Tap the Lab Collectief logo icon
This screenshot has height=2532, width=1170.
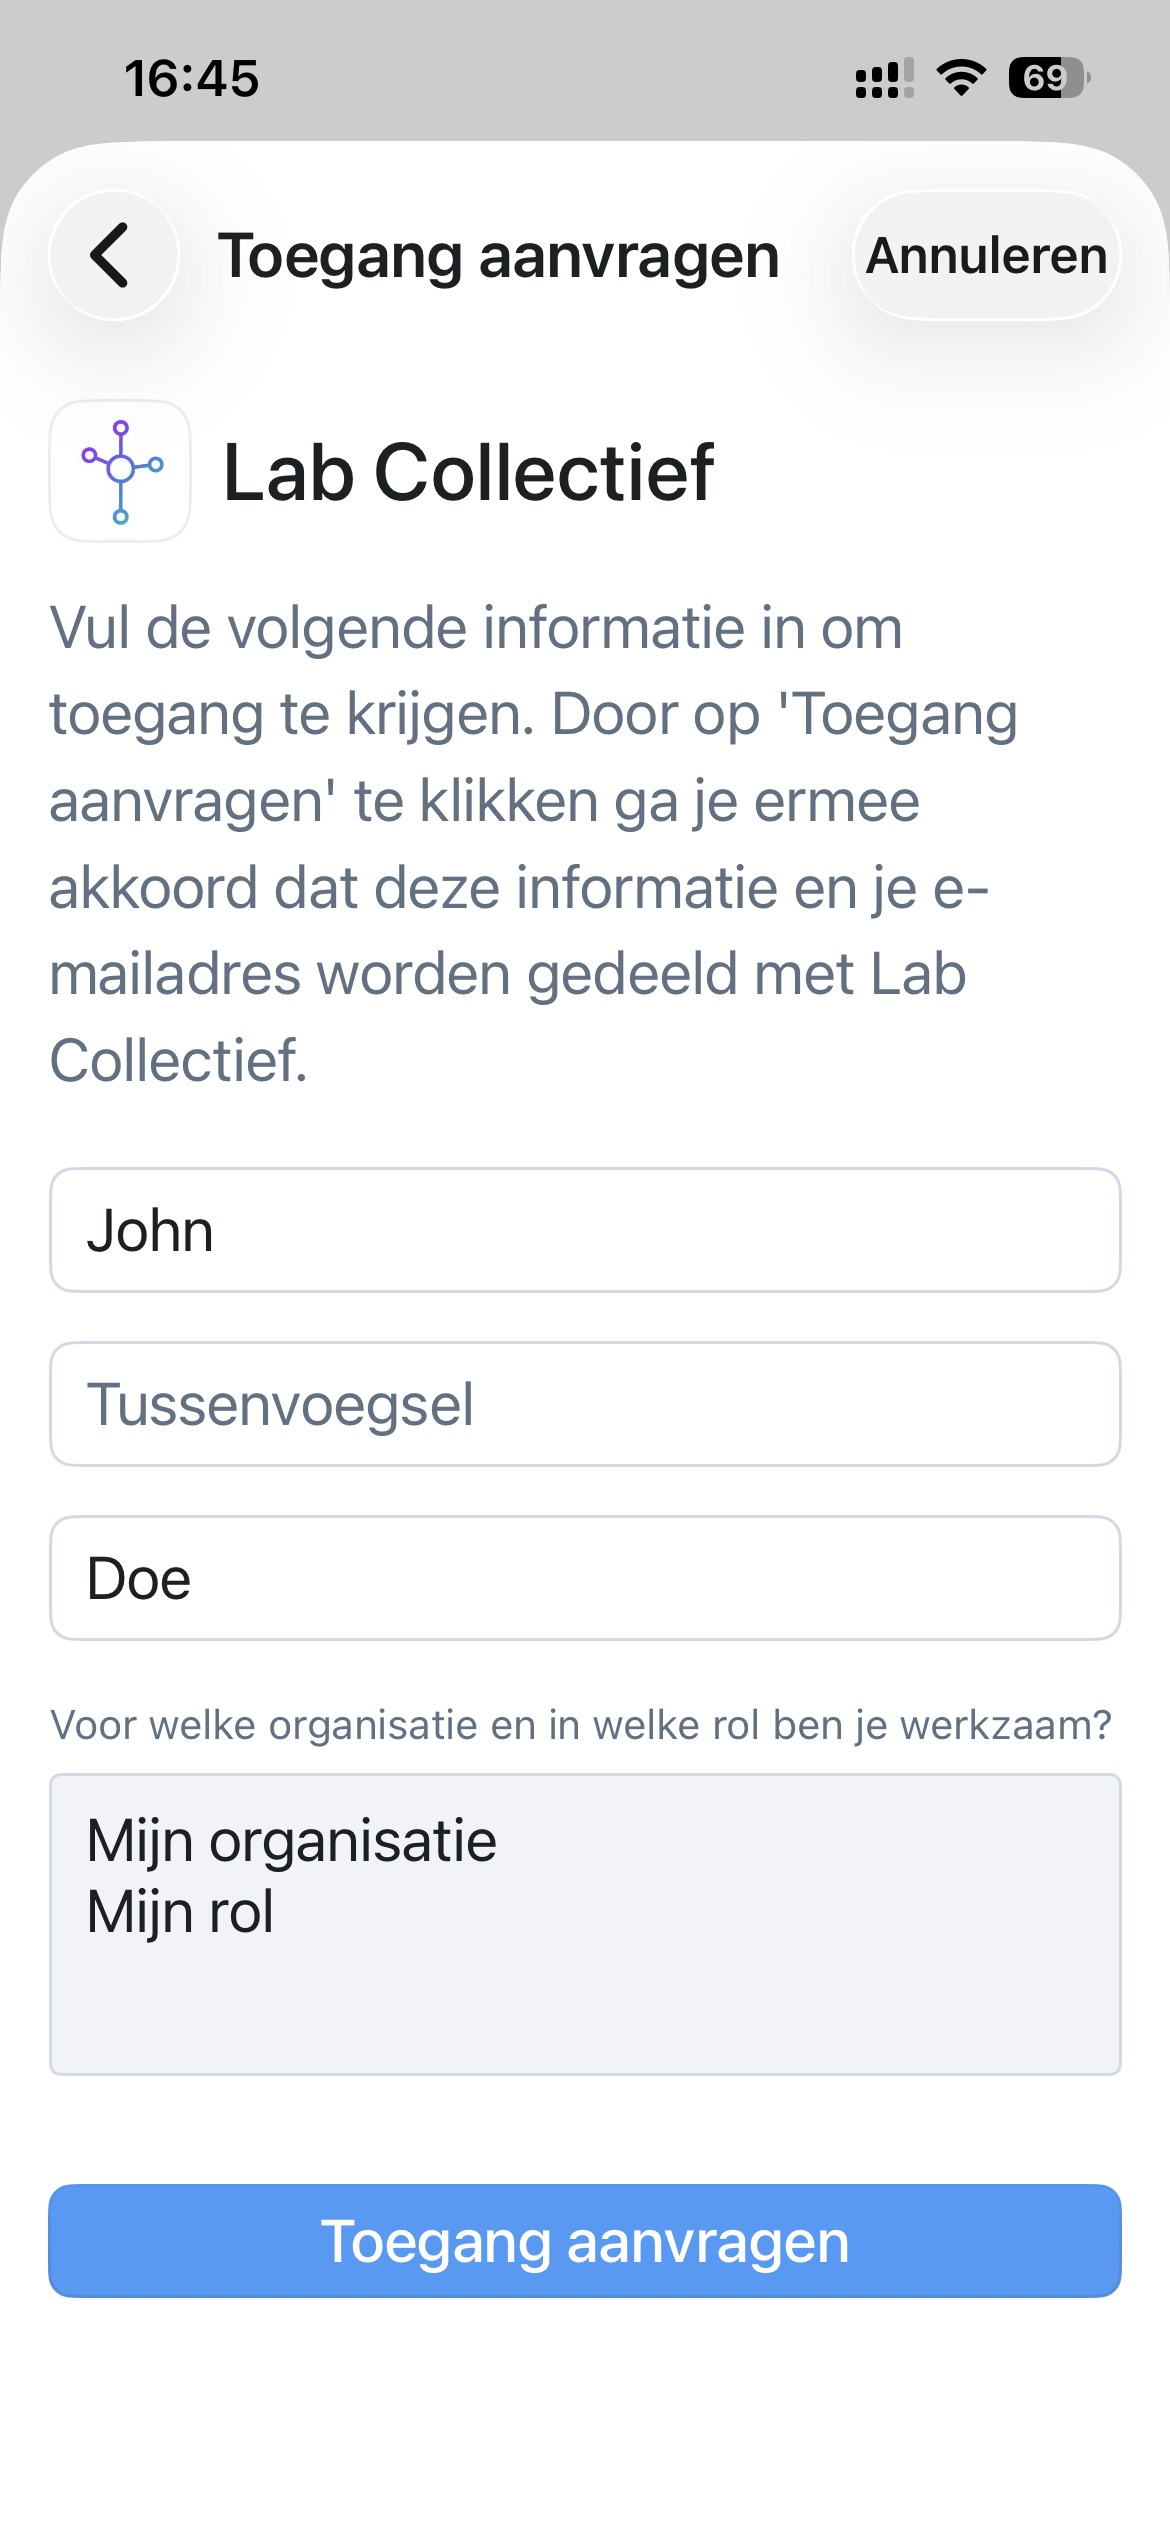tap(120, 471)
